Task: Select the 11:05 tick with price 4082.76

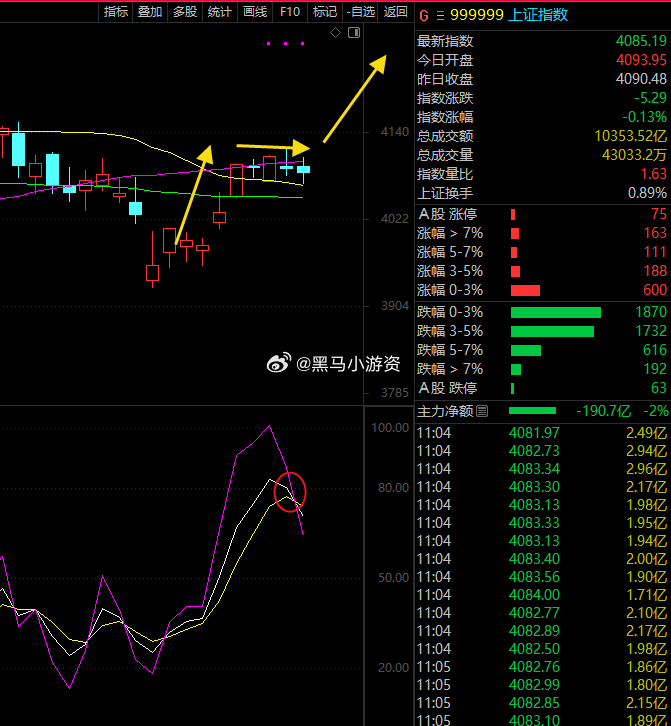Action: tap(542, 667)
